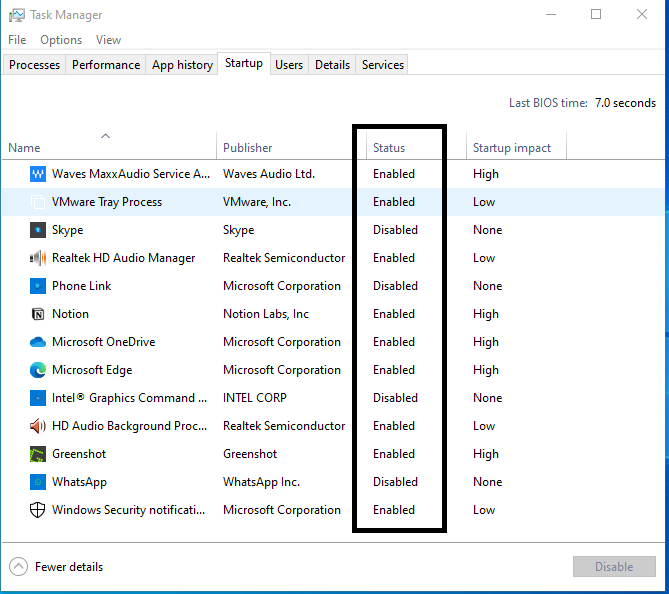Switch to the App history tab

[x=182, y=64]
